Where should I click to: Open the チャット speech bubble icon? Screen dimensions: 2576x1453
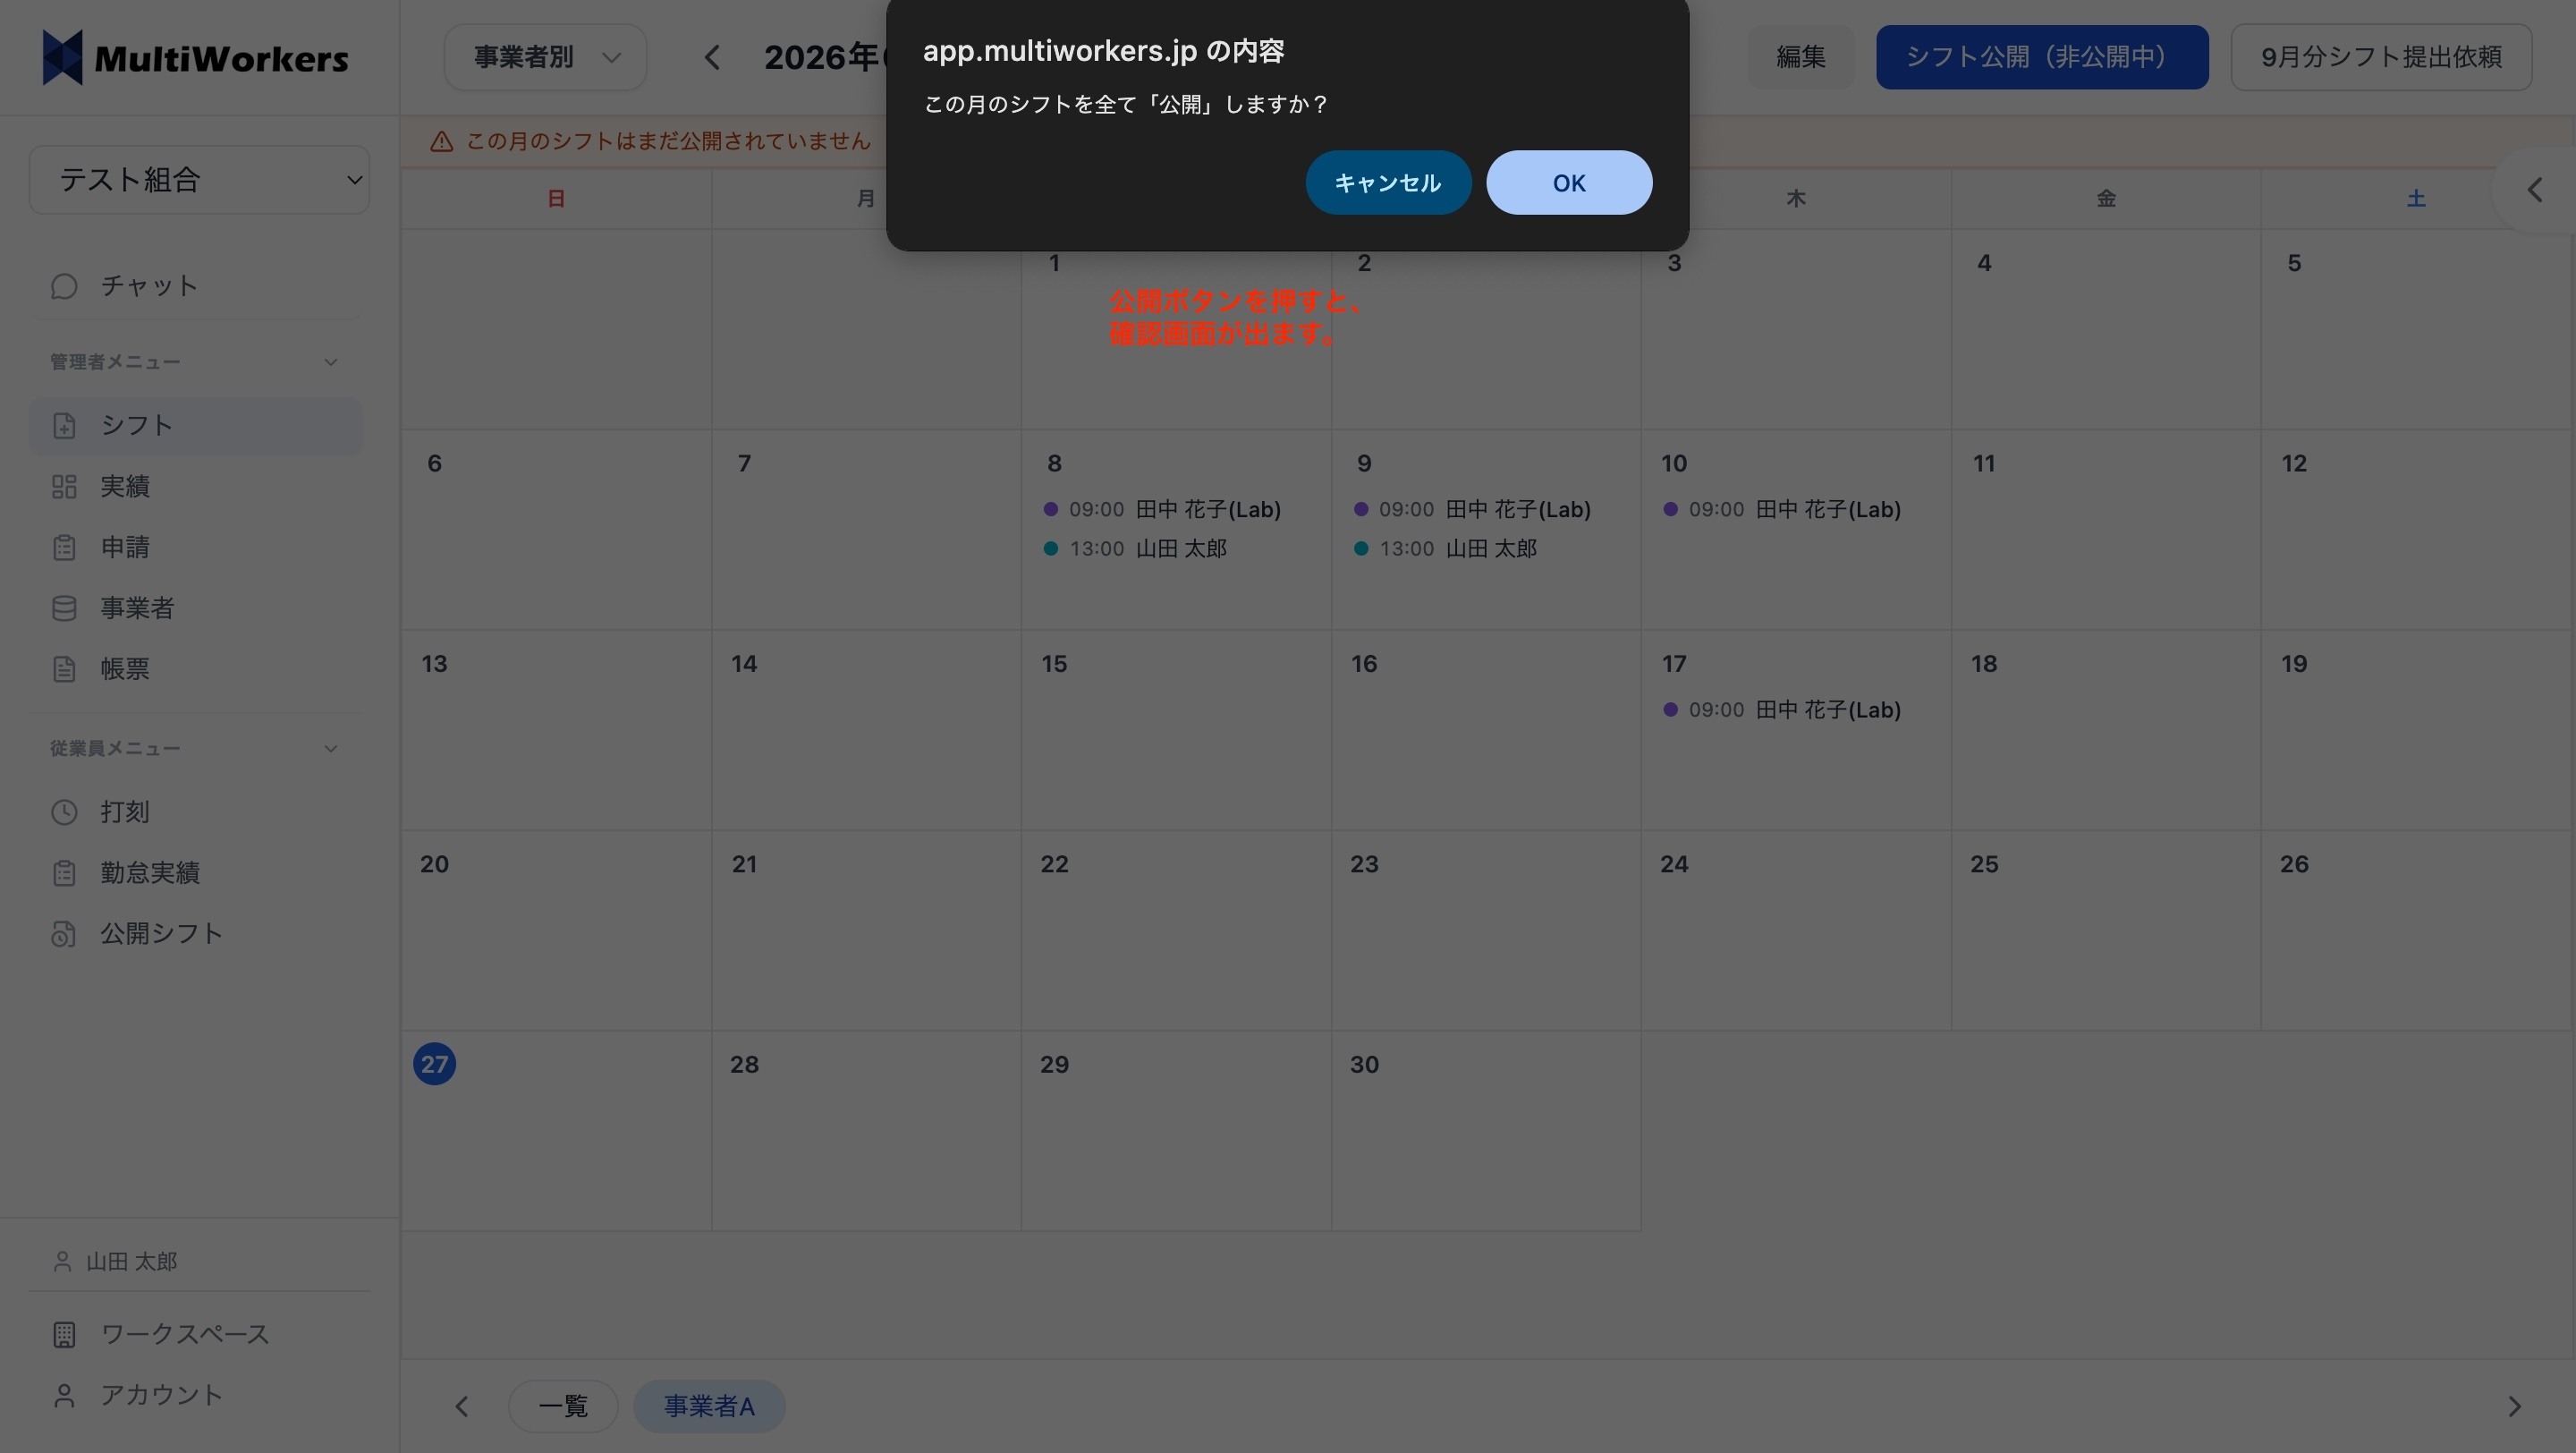64,286
